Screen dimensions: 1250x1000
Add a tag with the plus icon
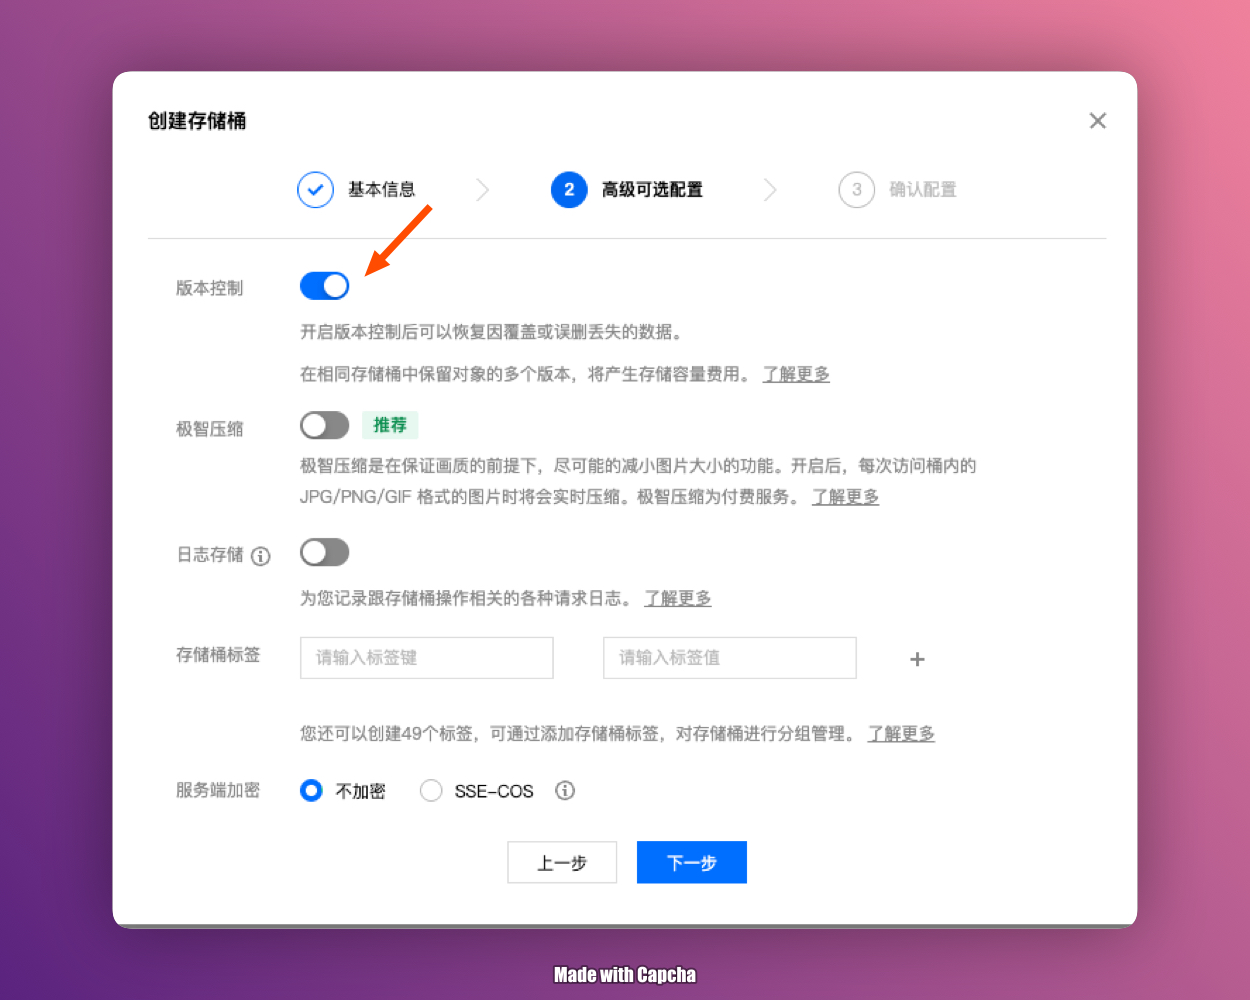pos(917,659)
